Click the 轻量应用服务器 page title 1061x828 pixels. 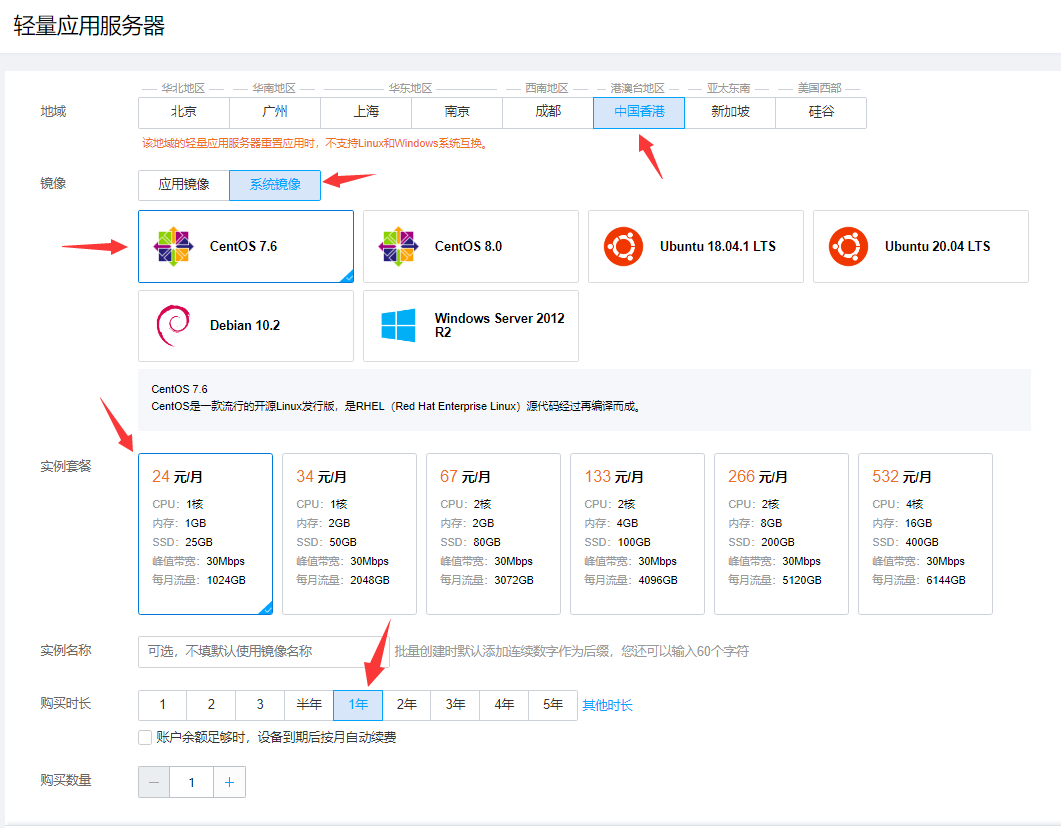point(89,26)
